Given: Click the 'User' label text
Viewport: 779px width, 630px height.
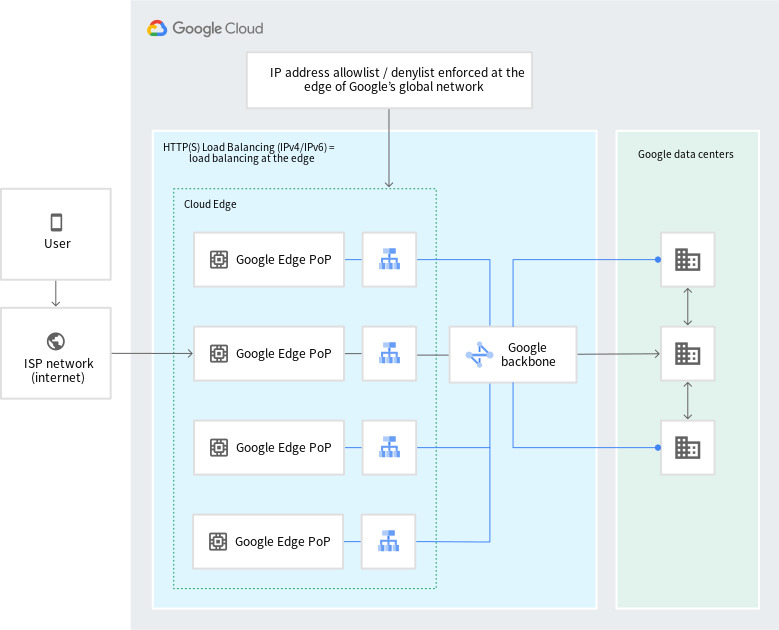Looking at the screenshot, I should pyautogui.click(x=57, y=243).
